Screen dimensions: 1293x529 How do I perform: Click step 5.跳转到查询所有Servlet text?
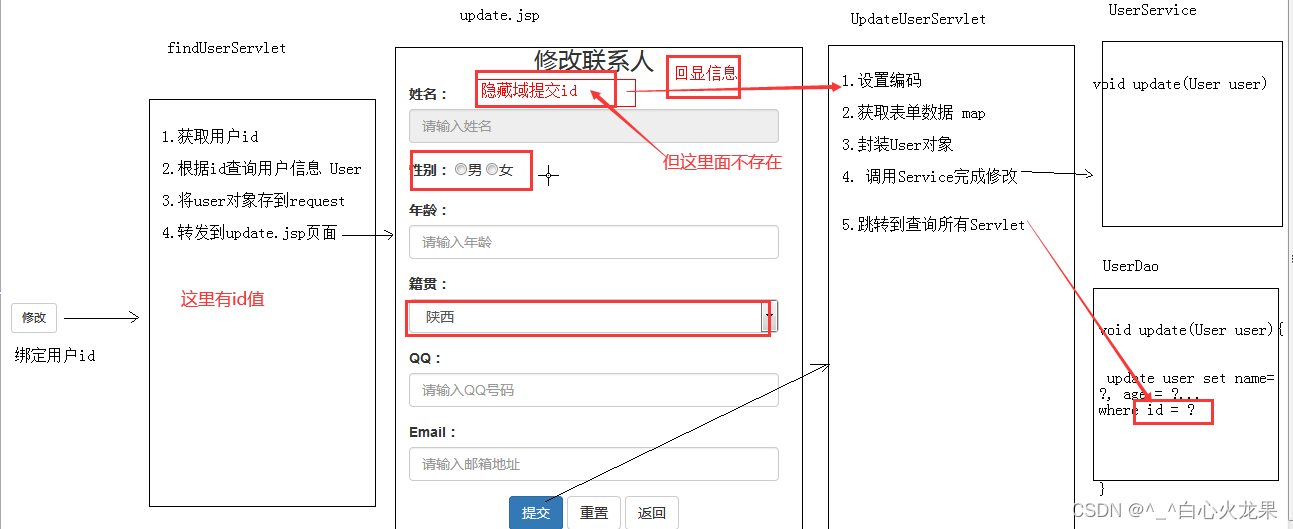coord(933,225)
